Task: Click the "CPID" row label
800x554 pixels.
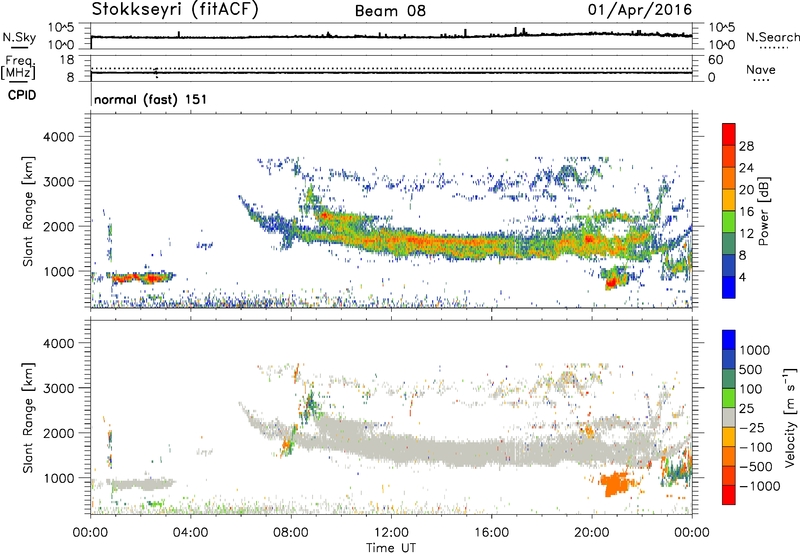Action: coord(22,95)
